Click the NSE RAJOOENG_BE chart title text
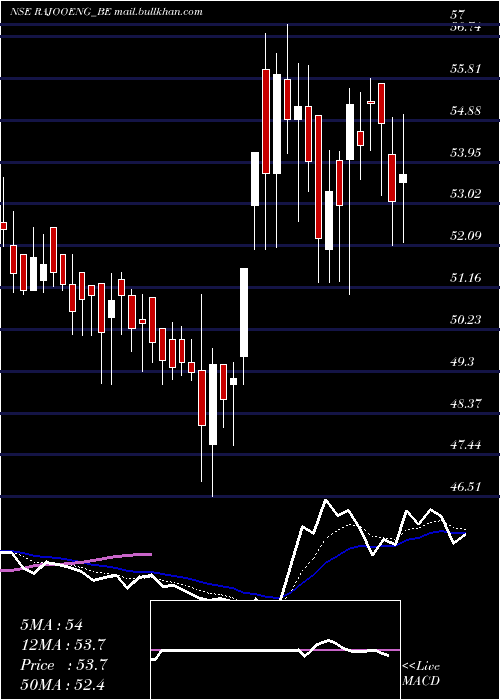 (x=107, y=12)
